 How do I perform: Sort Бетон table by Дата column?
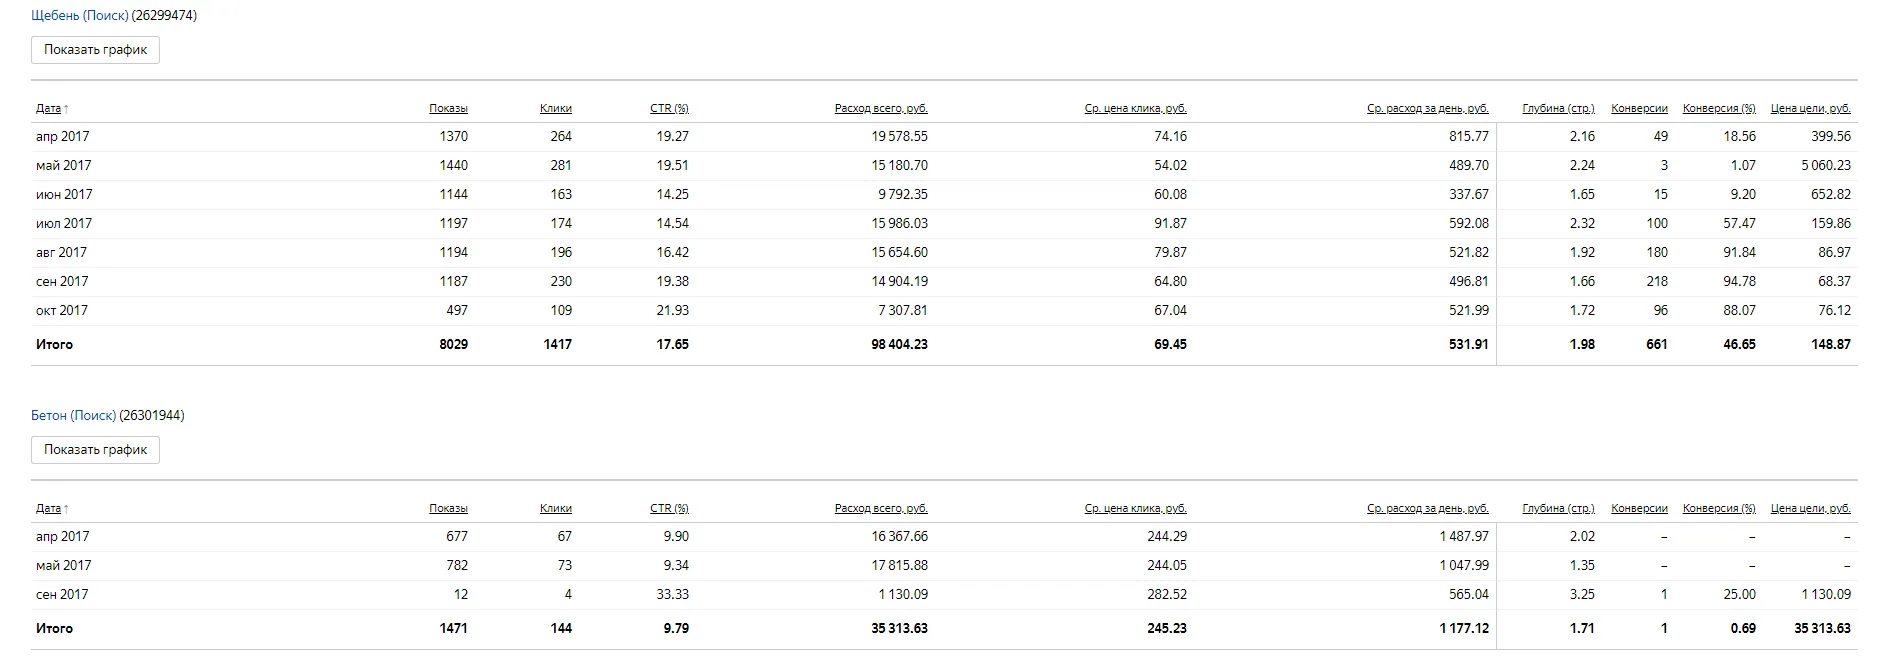(x=49, y=508)
